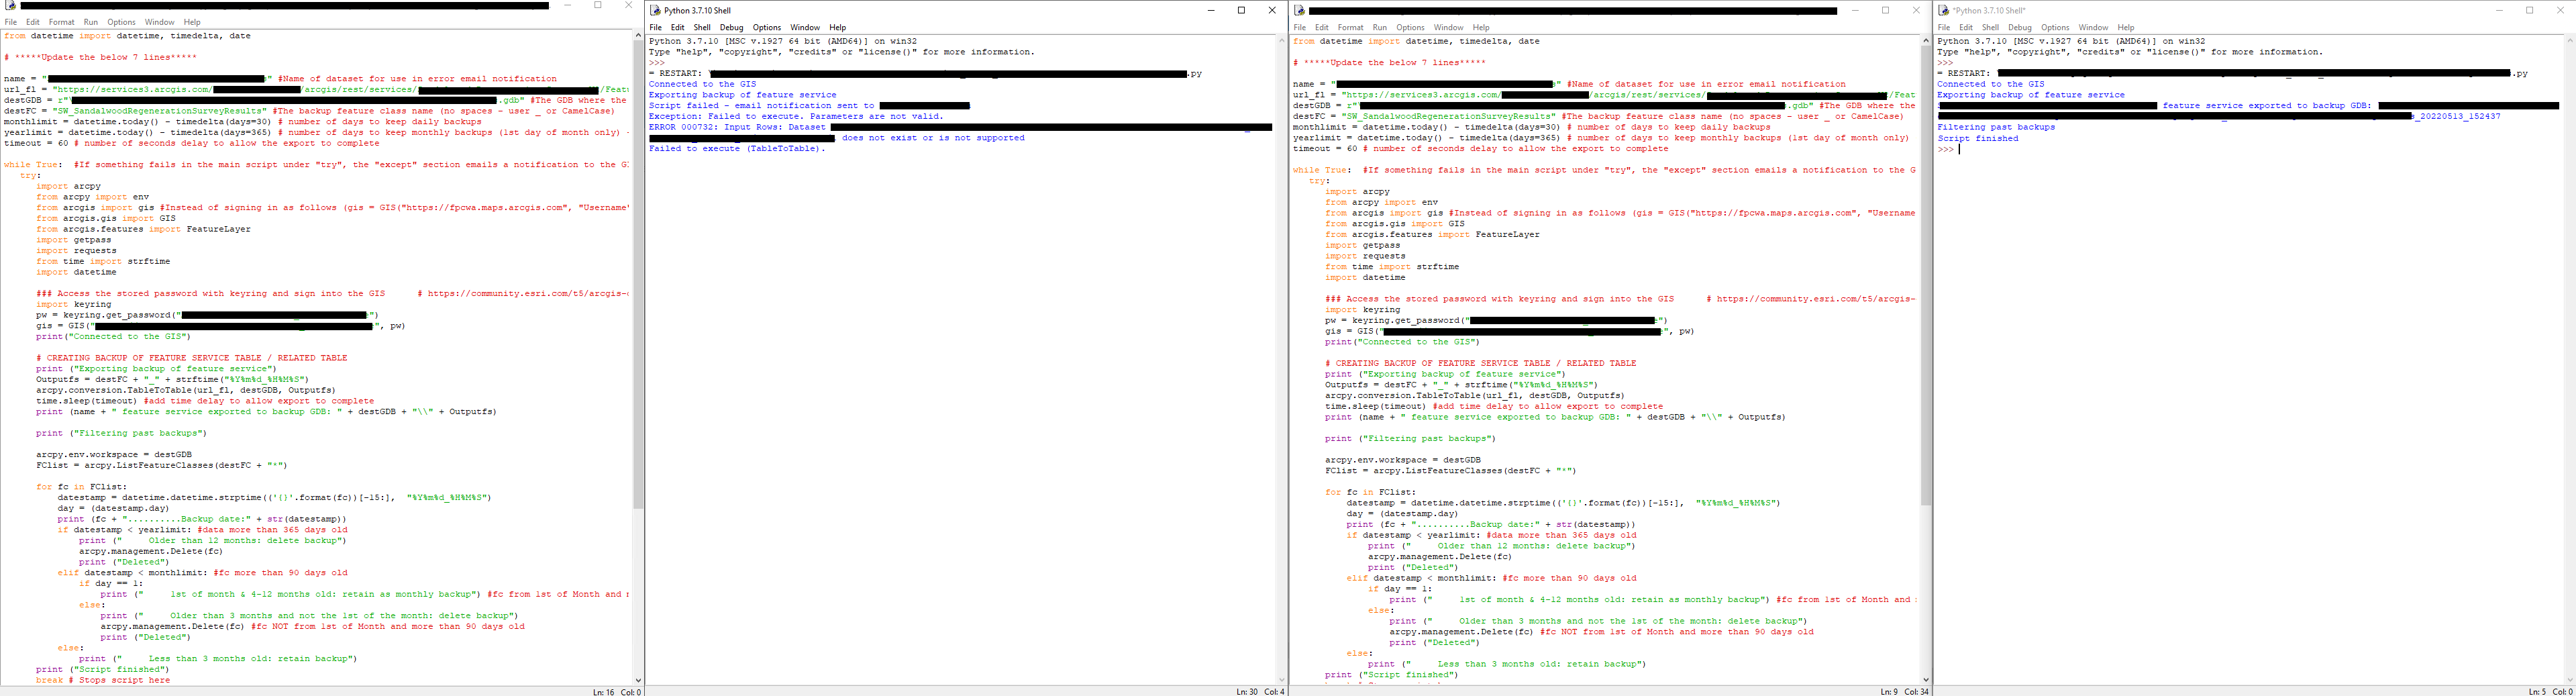Viewport: 2576px width, 696px height.
Task: Click the scroll-up arrow in the failed shell window
Action: tap(1282, 41)
